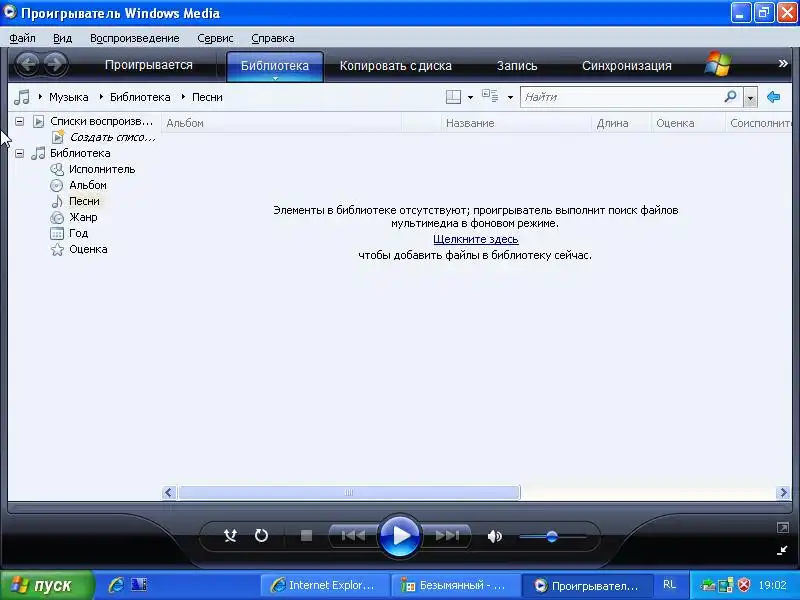
Task: Click the blue back arrow beside search
Action: click(x=773, y=96)
